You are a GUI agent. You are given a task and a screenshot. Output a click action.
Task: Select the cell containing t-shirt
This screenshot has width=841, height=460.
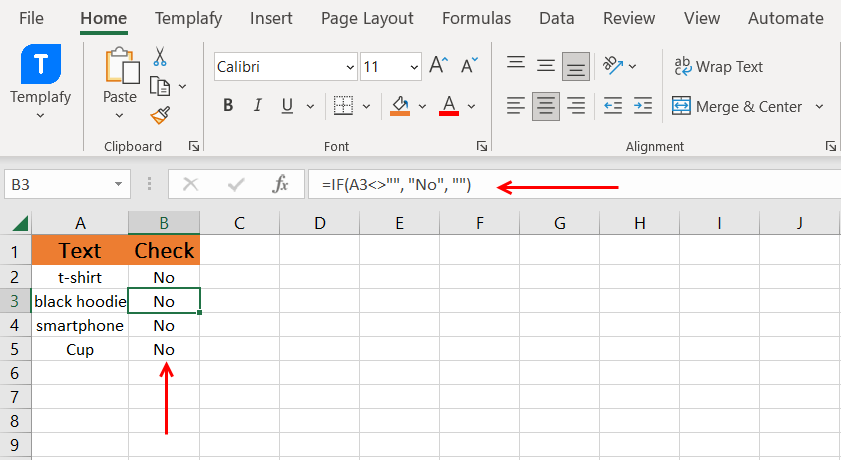point(80,277)
